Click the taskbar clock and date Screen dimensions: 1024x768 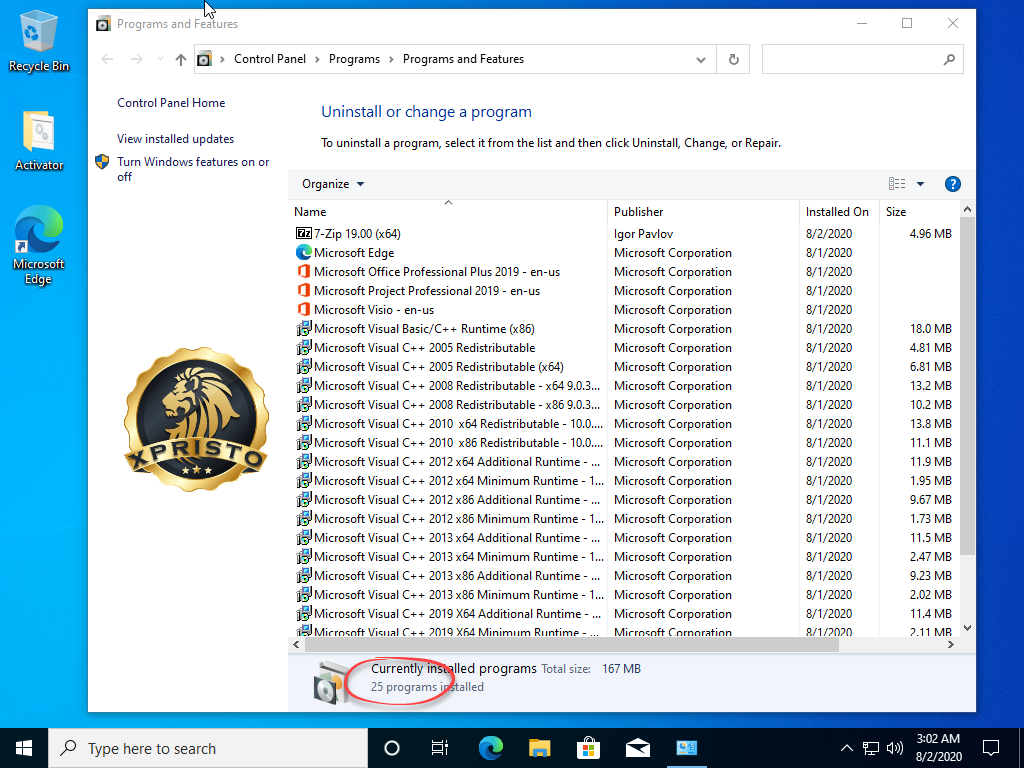coord(938,748)
